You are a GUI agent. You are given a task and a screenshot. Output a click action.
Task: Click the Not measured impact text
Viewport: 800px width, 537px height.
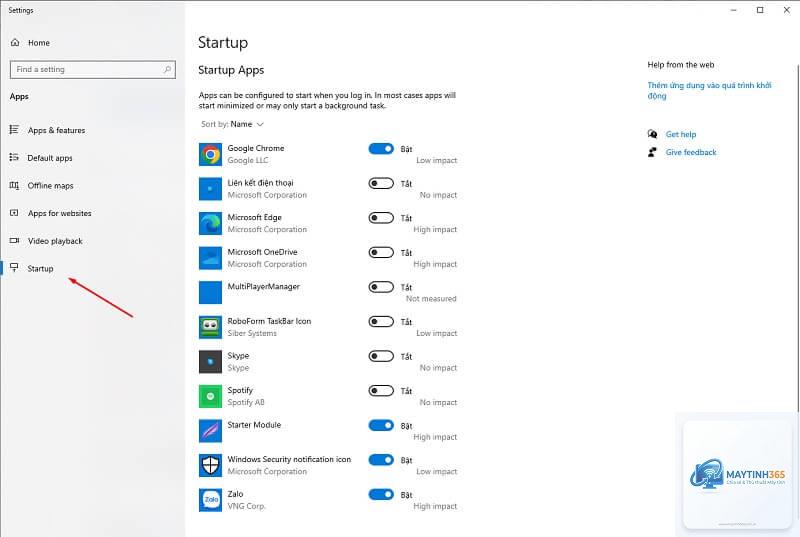point(431,298)
